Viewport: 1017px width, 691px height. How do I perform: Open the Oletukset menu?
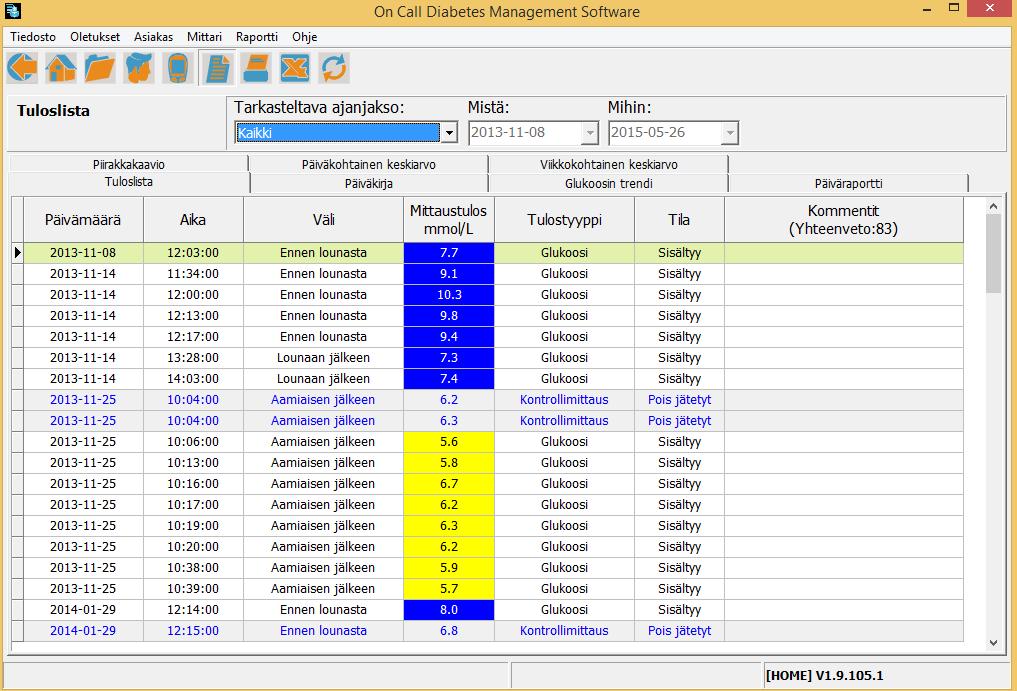pyautogui.click(x=95, y=37)
